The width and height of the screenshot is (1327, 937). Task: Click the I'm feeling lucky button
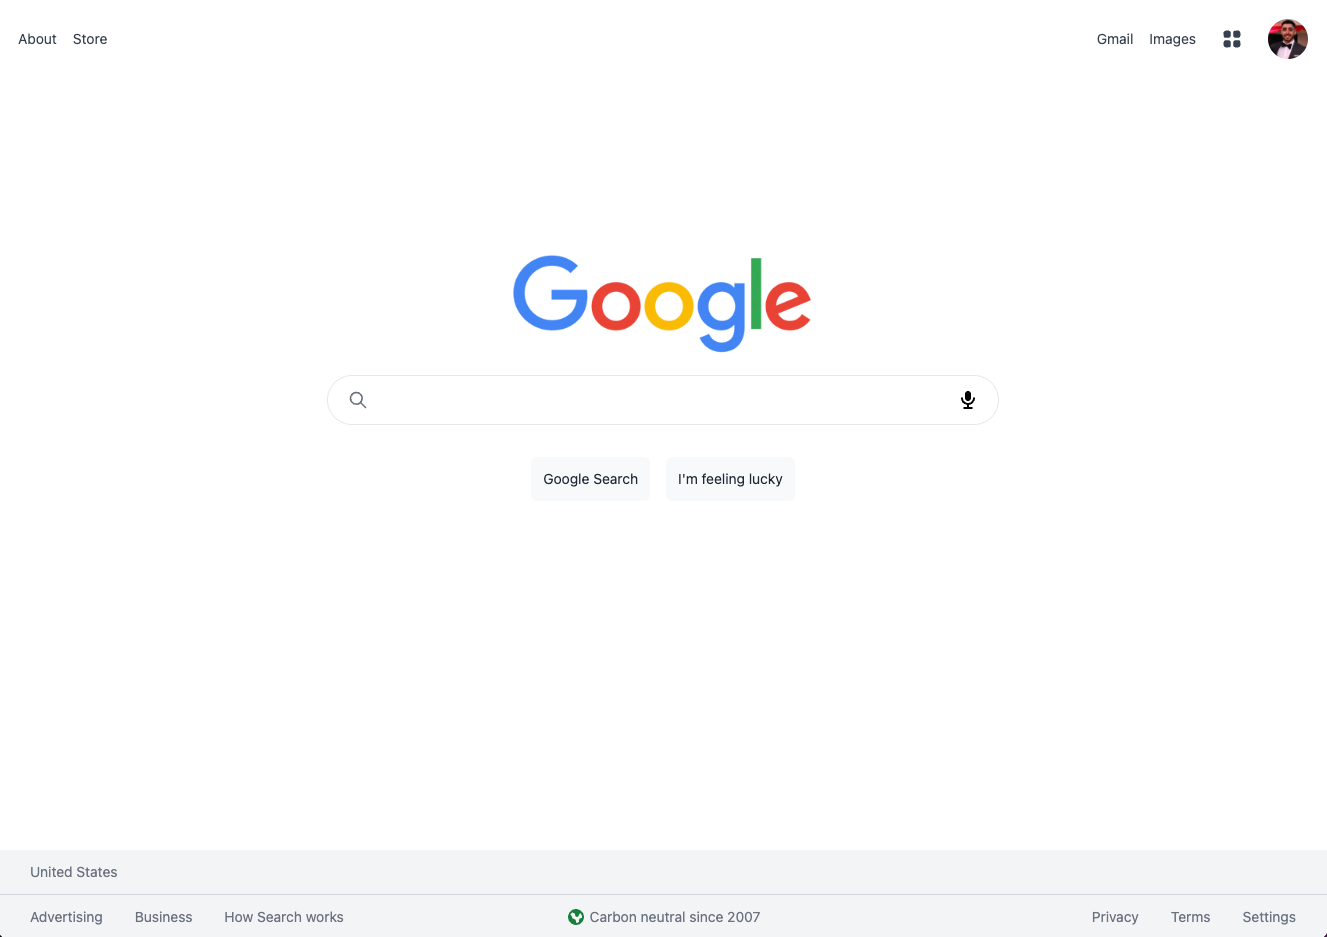(730, 479)
